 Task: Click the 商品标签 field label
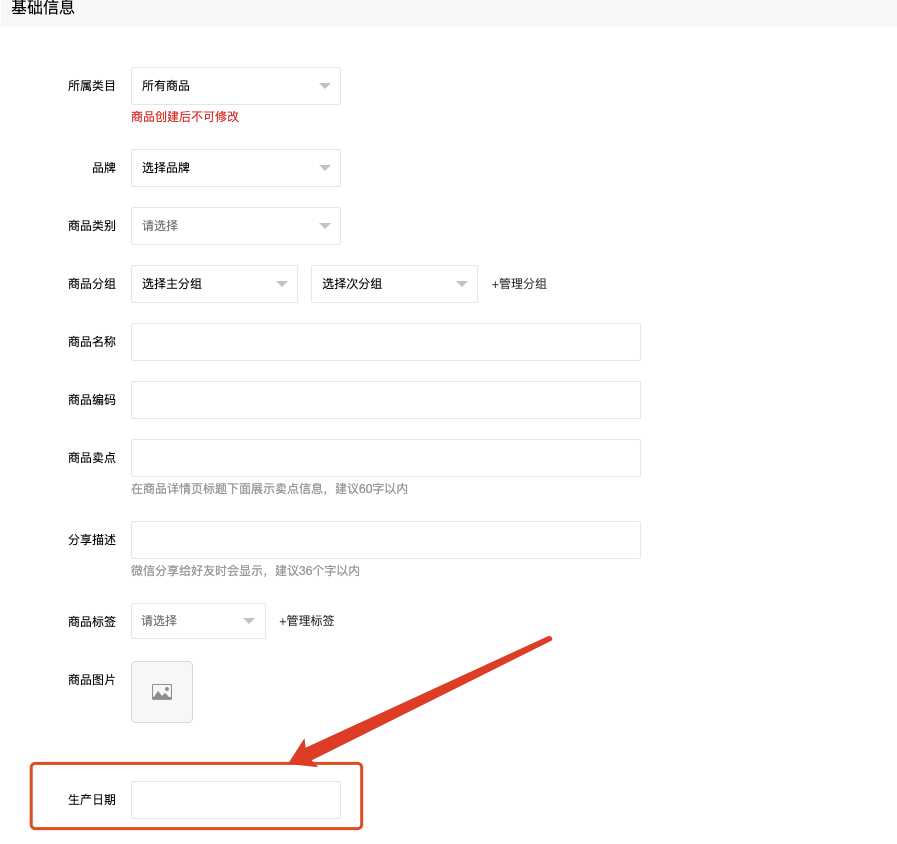92,621
